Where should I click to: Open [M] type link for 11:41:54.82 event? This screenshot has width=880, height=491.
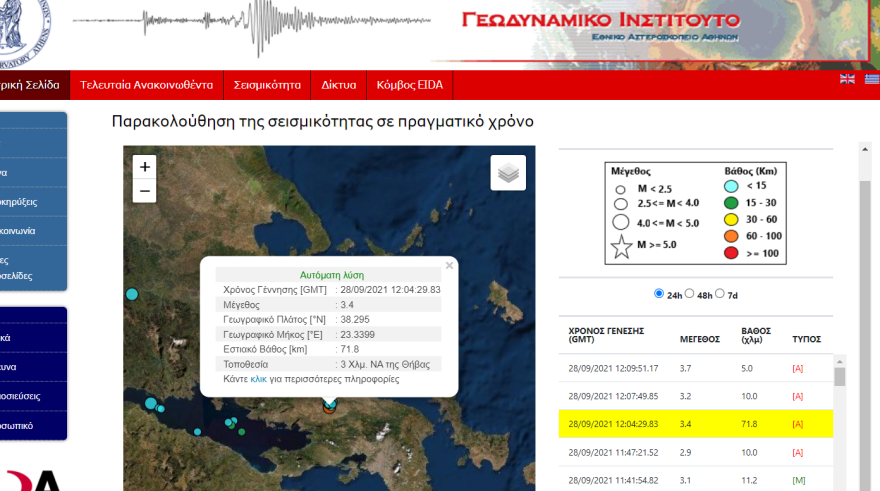coord(799,480)
